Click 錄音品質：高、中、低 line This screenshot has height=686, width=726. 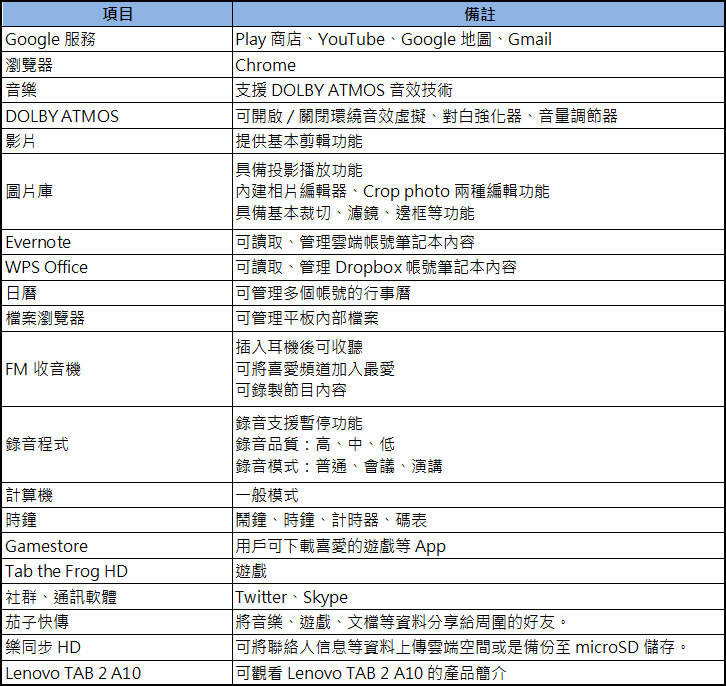coord(315,444)
